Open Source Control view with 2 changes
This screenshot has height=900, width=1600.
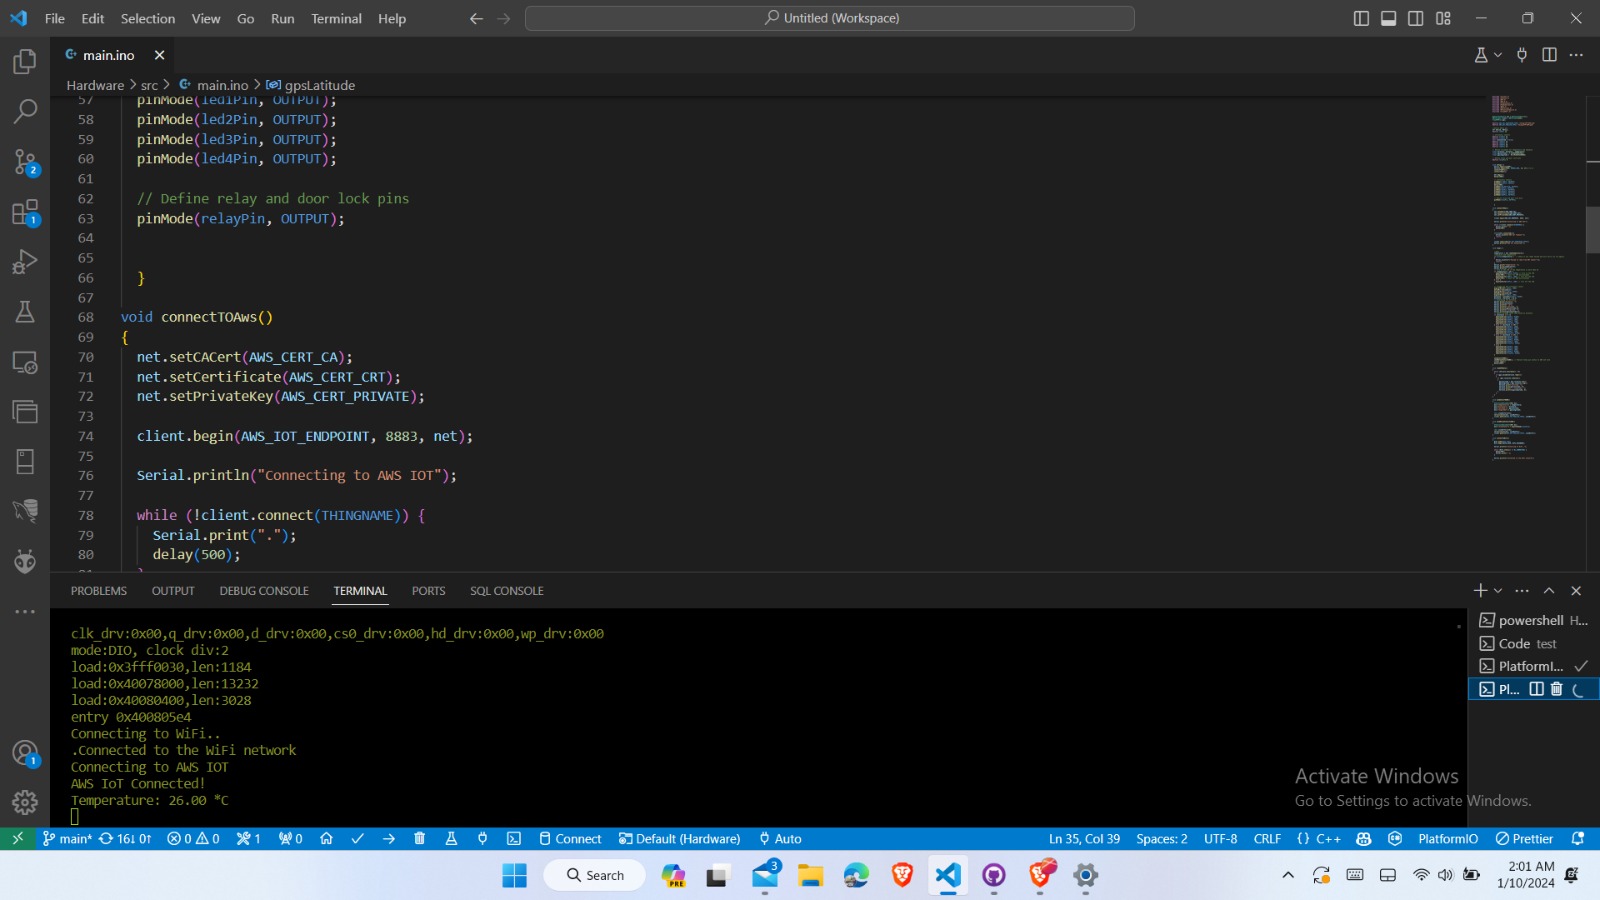tap(25, 162)
